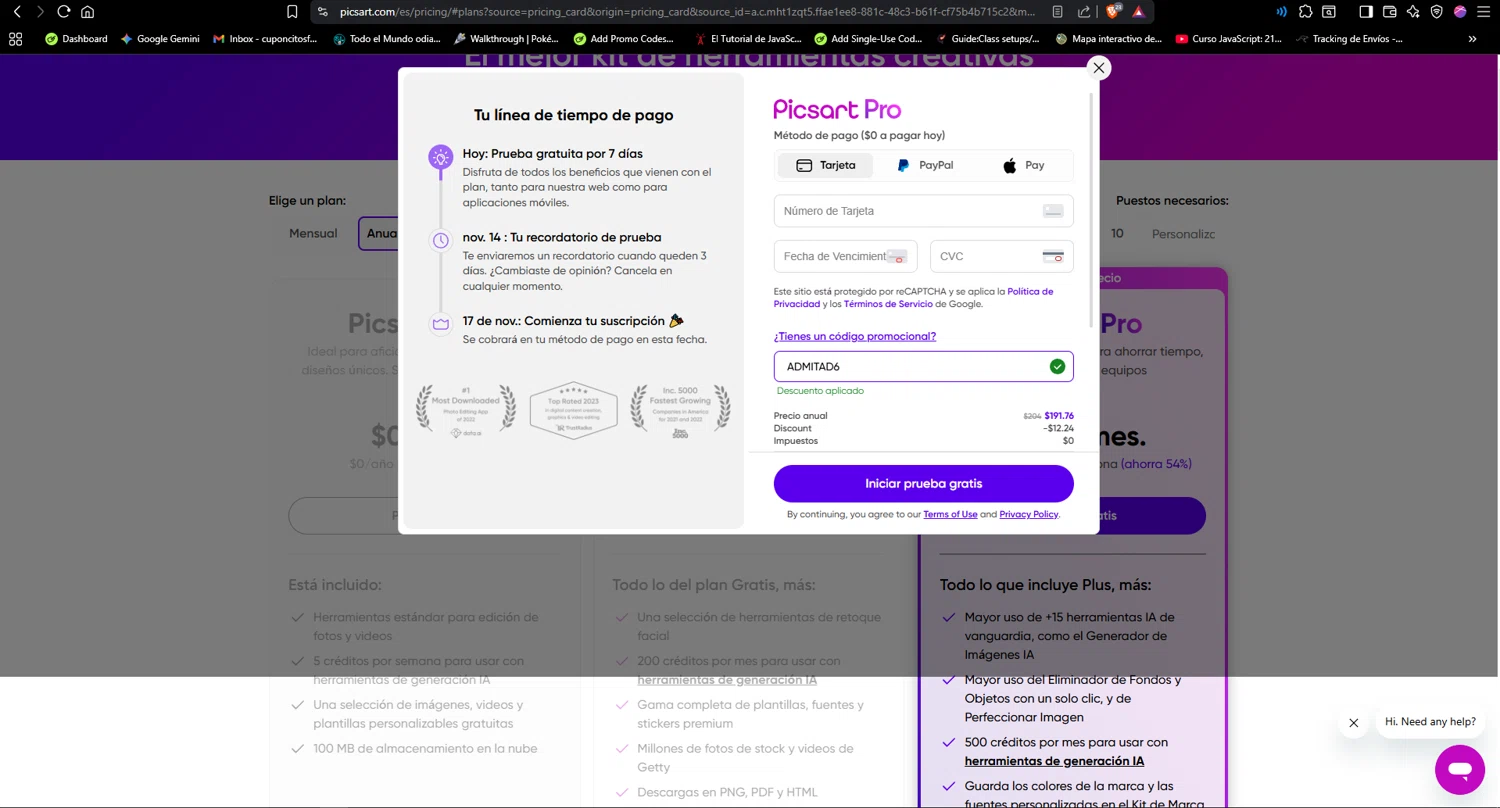Choose the Mensual billing plan
Screen dimensions: 1500x808
pos(313,233)
